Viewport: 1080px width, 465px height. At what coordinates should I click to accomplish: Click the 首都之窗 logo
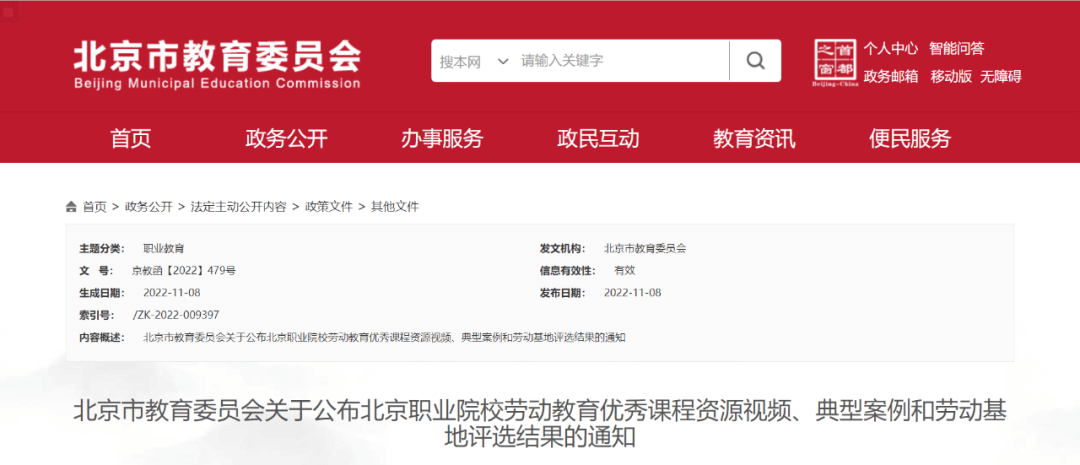pos(835,64)
